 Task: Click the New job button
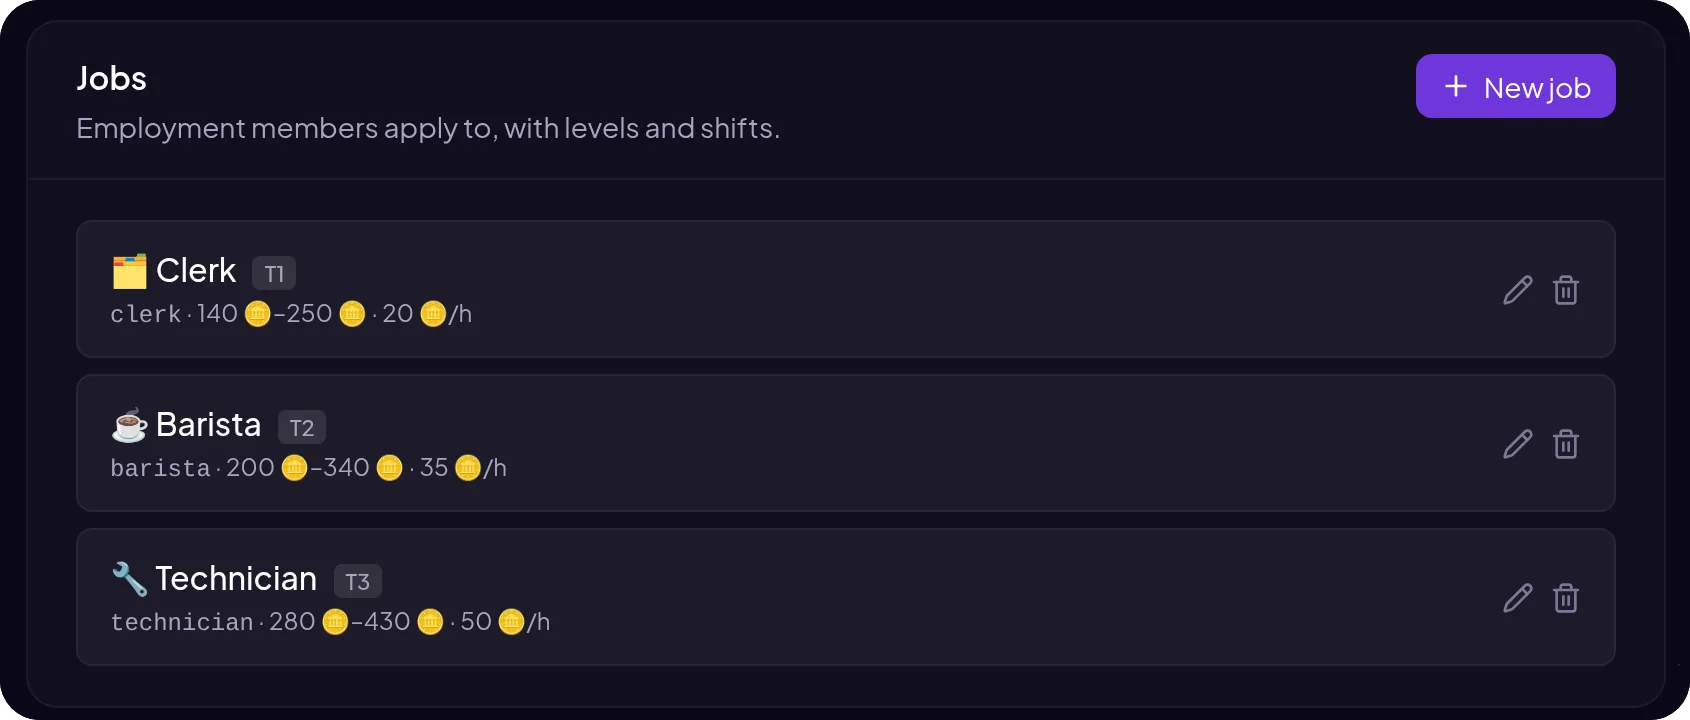(x=1515, y=86)
